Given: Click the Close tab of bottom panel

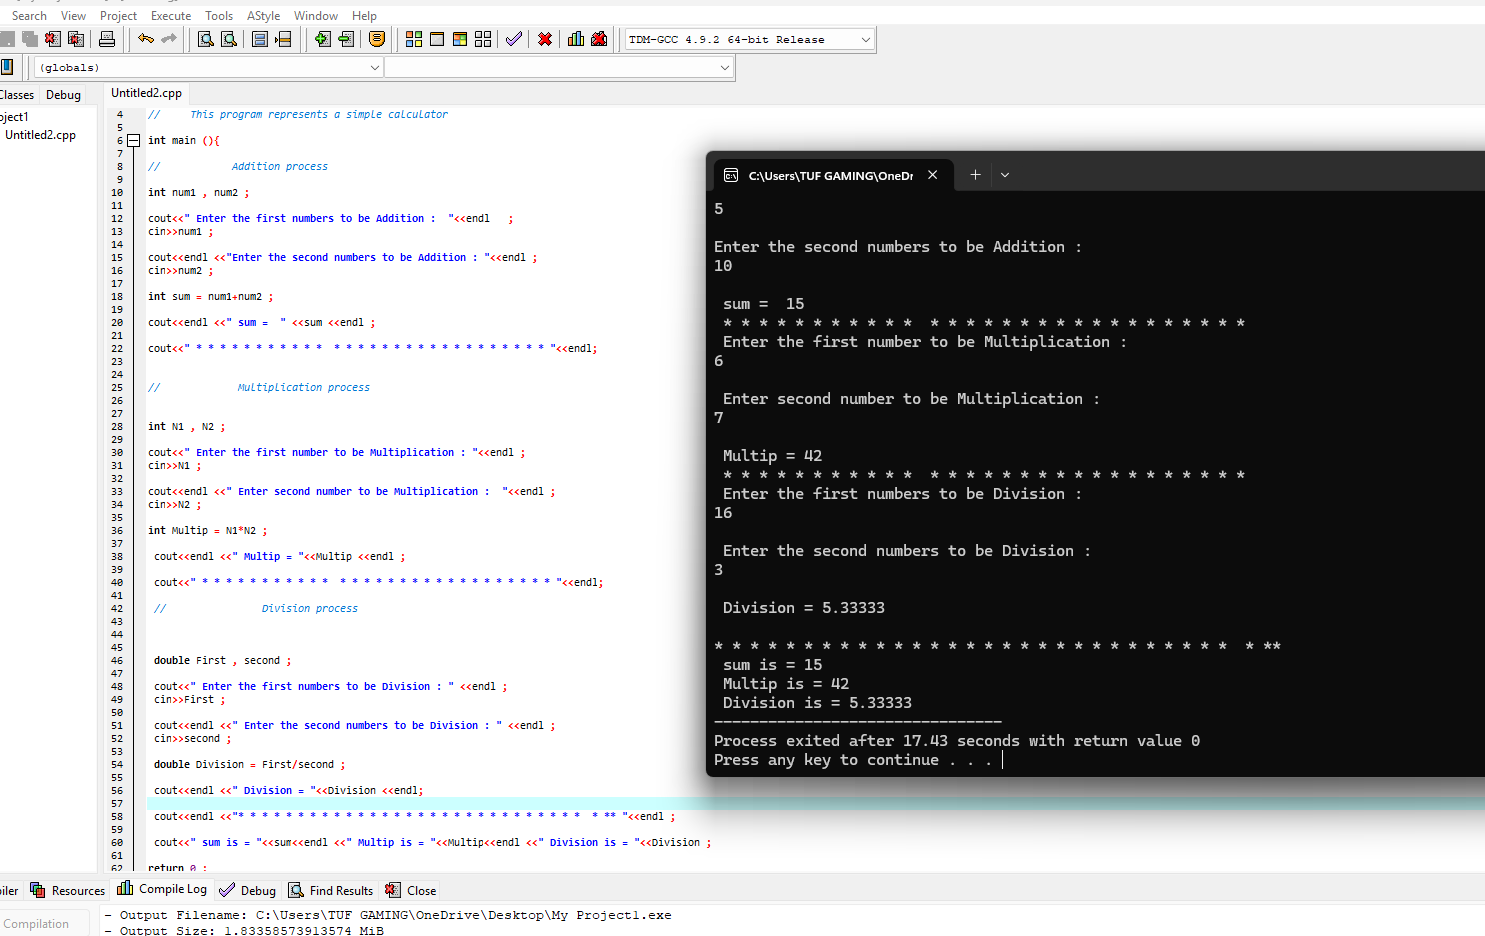Looking at the screenshot, I should (411, 890).
